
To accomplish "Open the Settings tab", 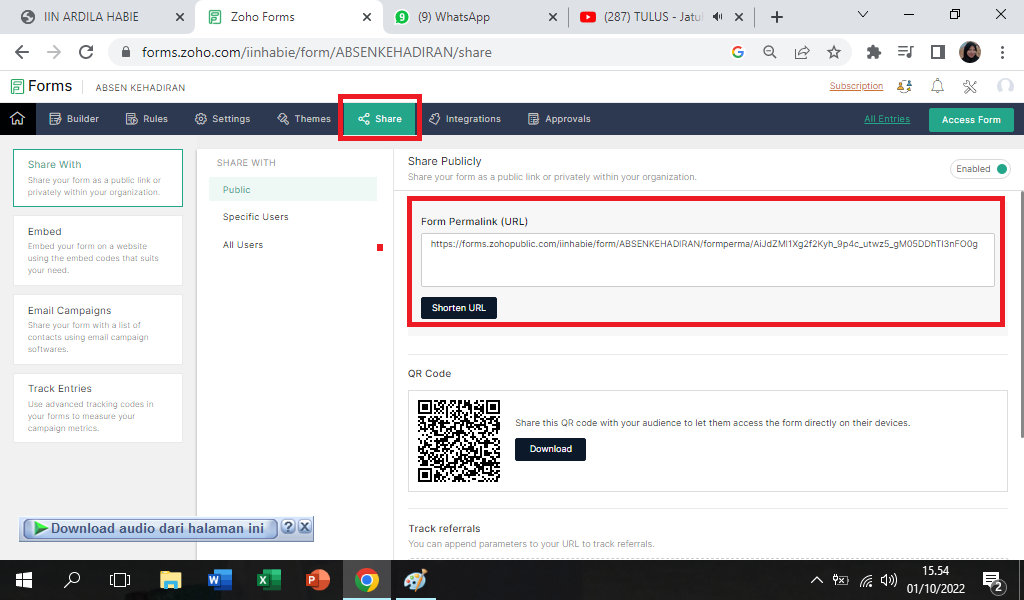I will pyautogui.click(x=223, y=119).
